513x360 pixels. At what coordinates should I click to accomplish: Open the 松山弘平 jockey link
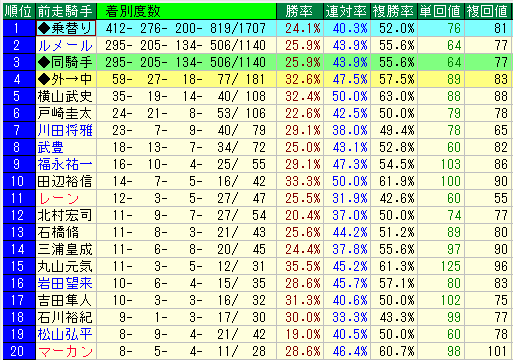(x=65, y=334)
